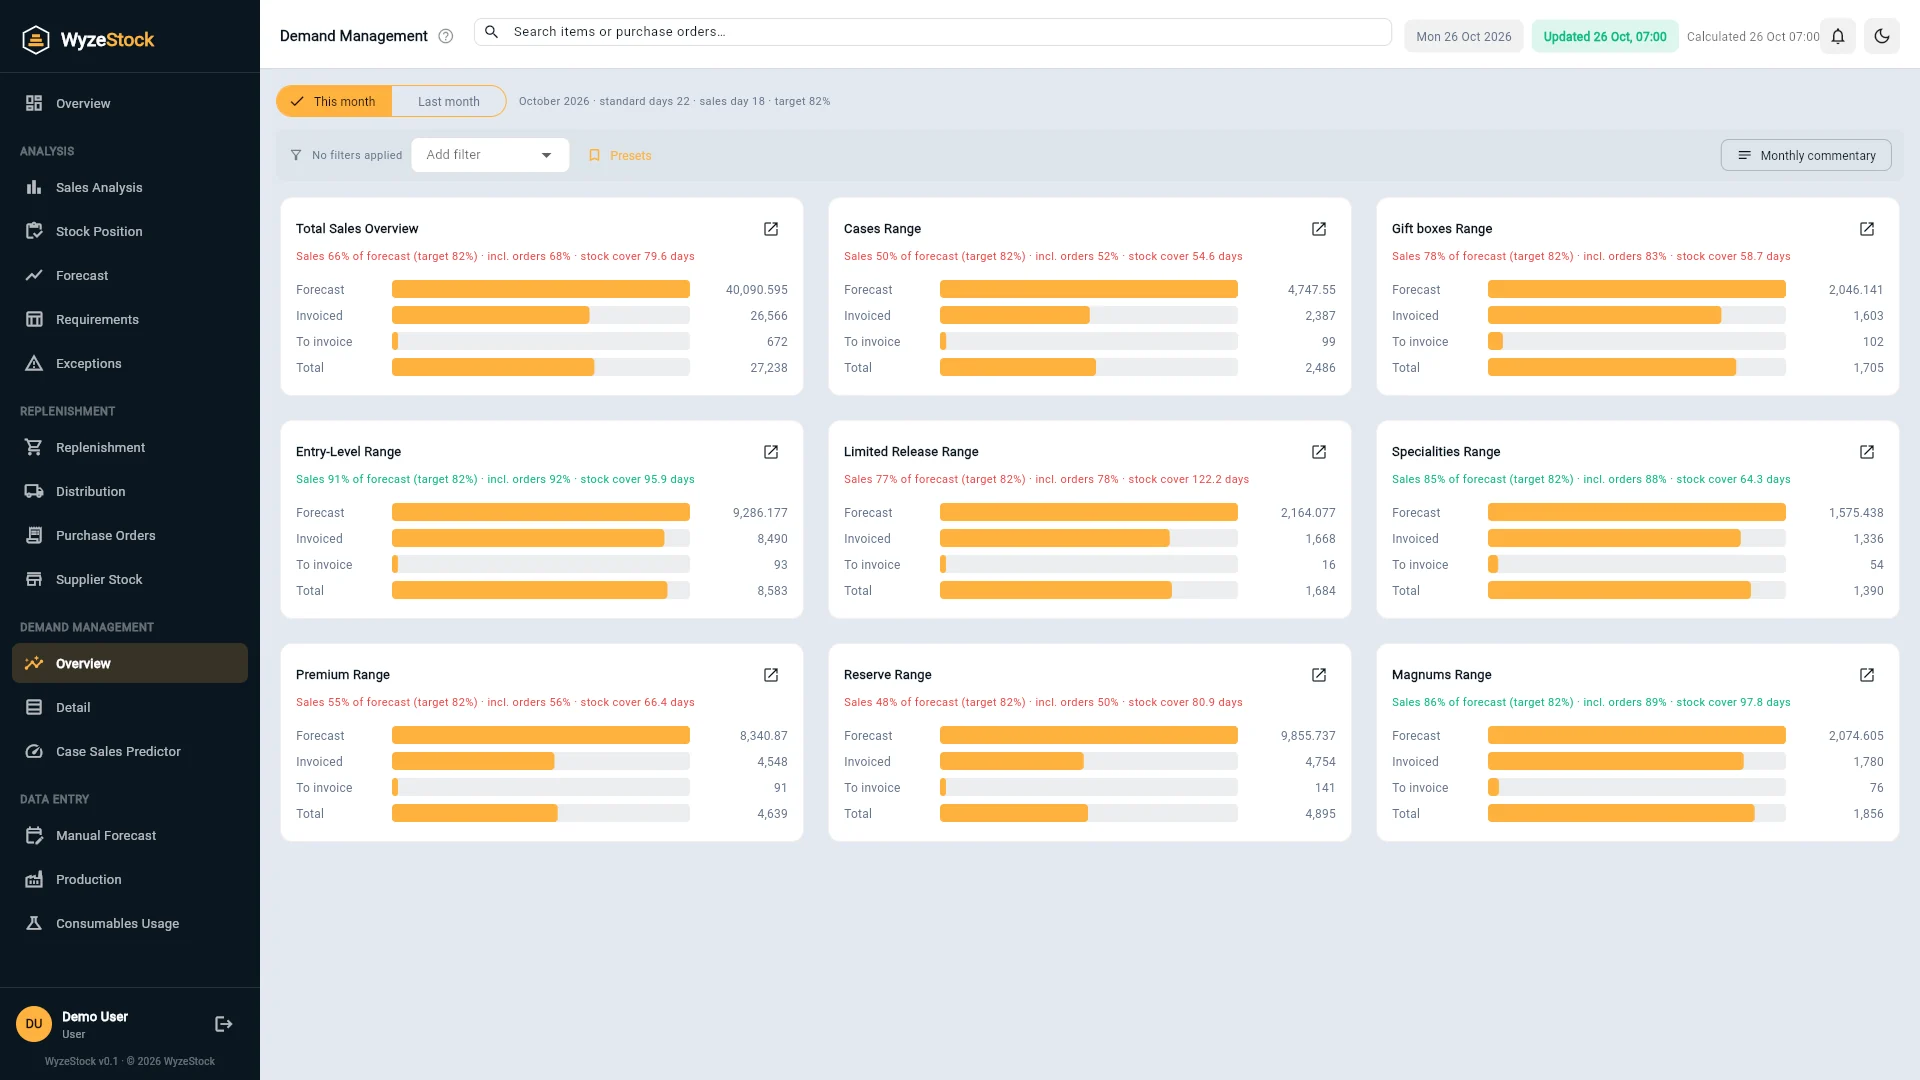Viewport: 1920px width, 1080px height.
Task: Click Total Sales Overview card title
Action: coord(357,229)
